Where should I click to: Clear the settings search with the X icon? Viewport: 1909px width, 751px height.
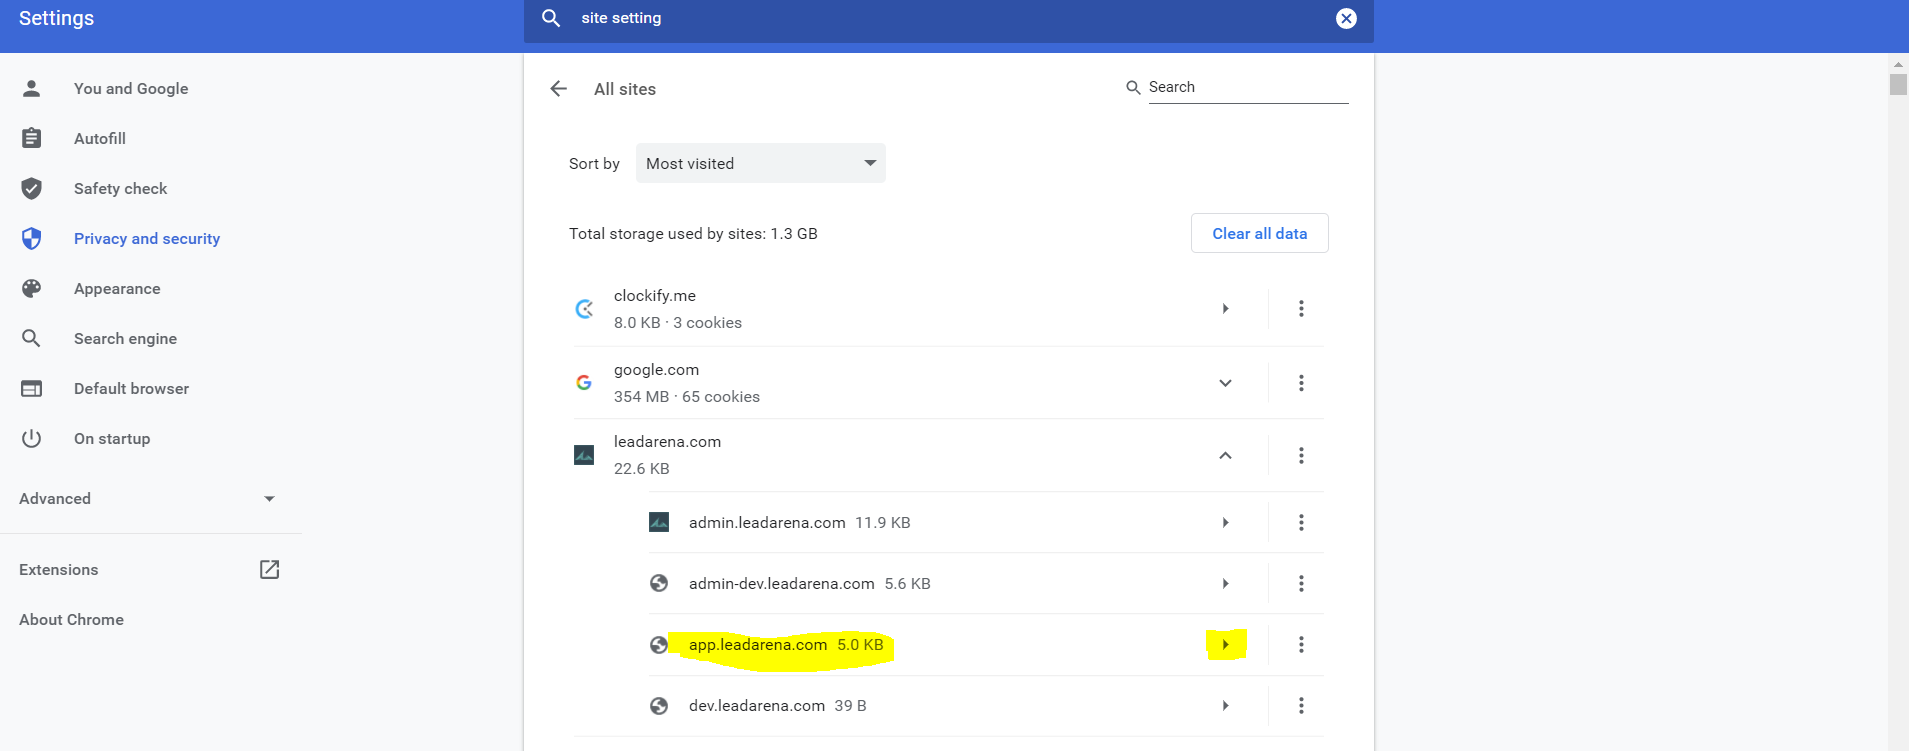pyautogui.click(x=1346, y=18)
